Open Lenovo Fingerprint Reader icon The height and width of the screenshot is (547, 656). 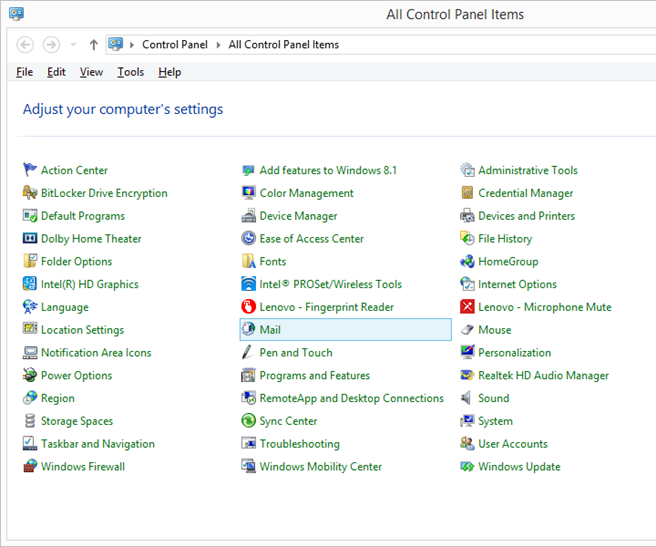[249, 307]
